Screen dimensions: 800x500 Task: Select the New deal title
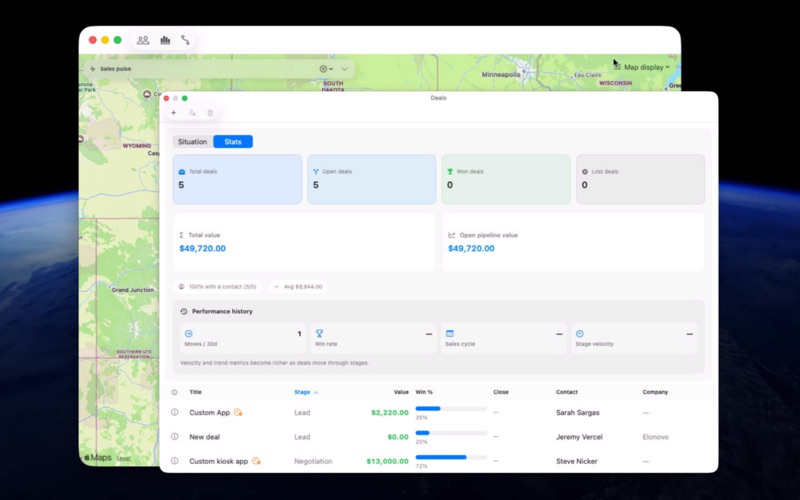205,437
